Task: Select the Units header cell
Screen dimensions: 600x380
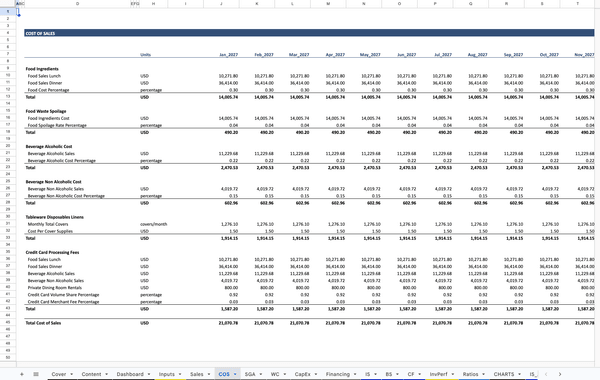Action: (145, 55)
